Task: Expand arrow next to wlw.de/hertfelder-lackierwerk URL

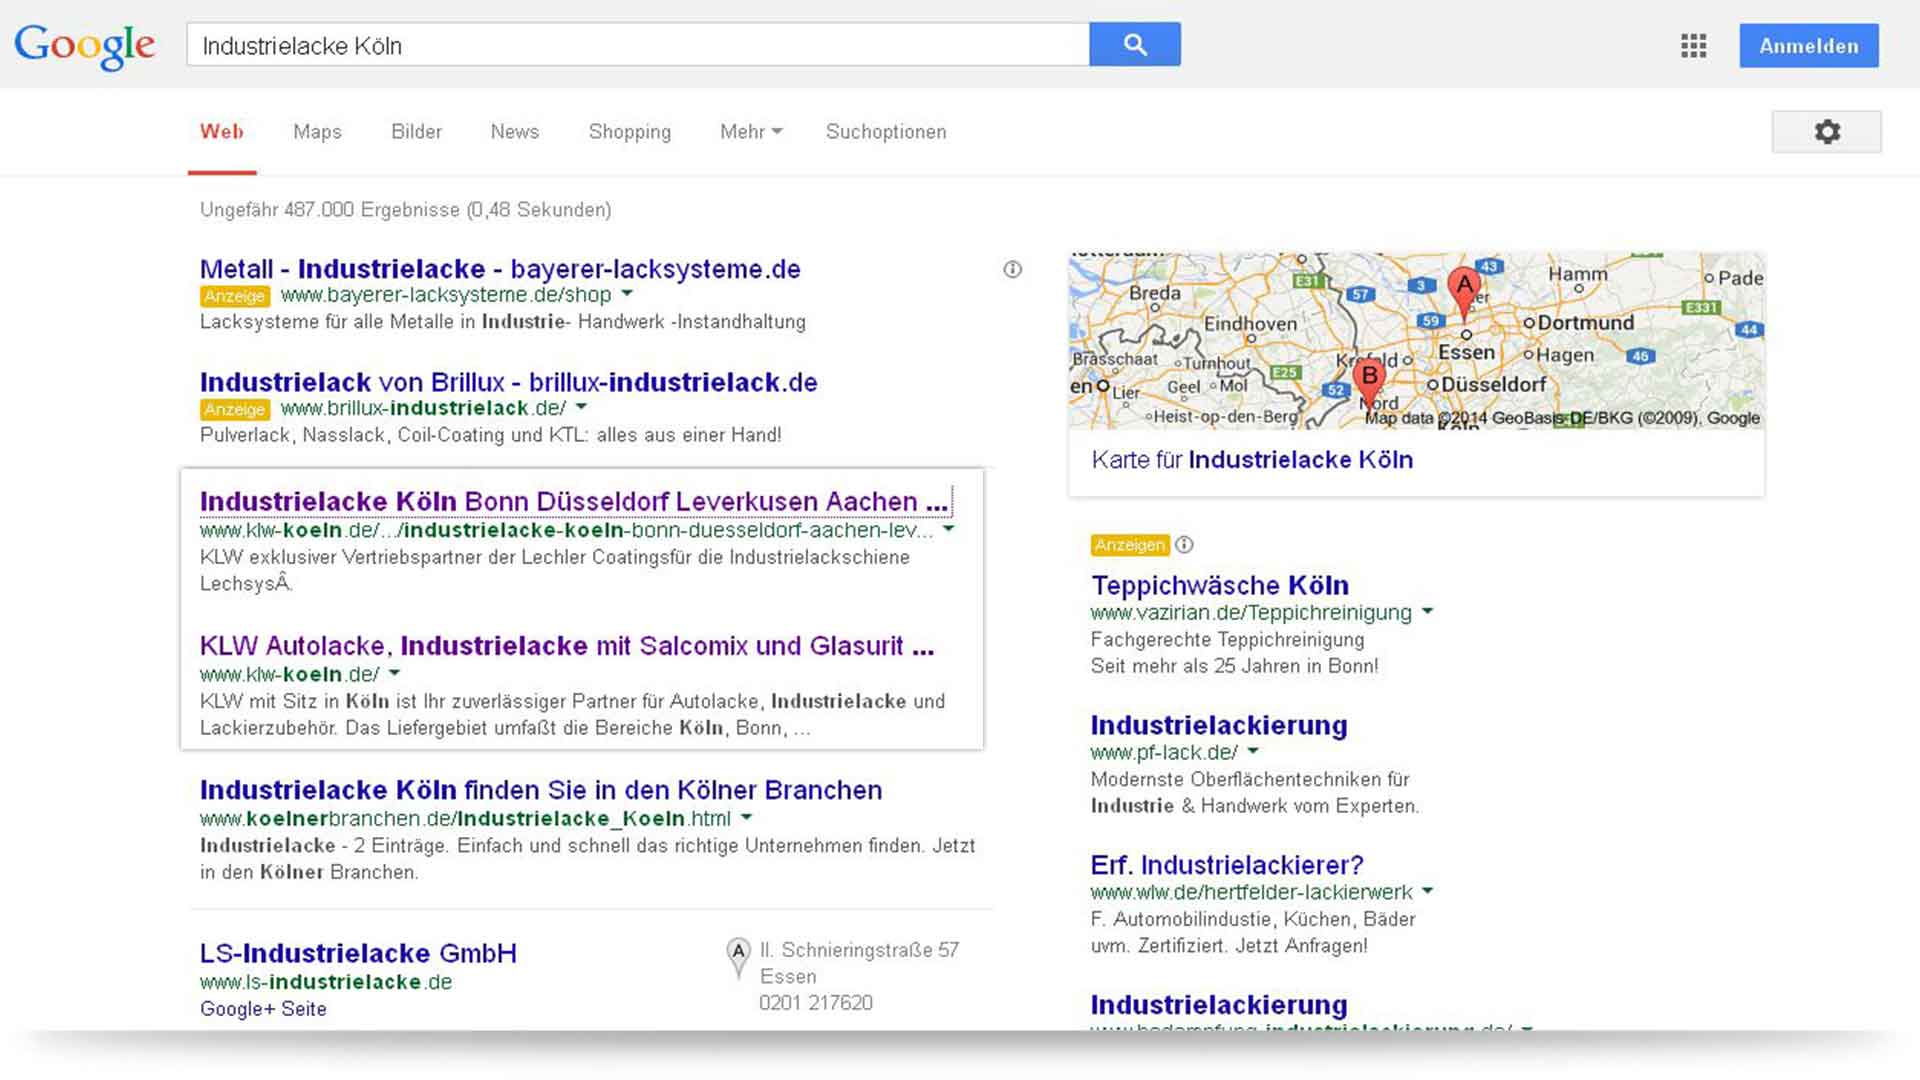Action: pos(1427,890)
